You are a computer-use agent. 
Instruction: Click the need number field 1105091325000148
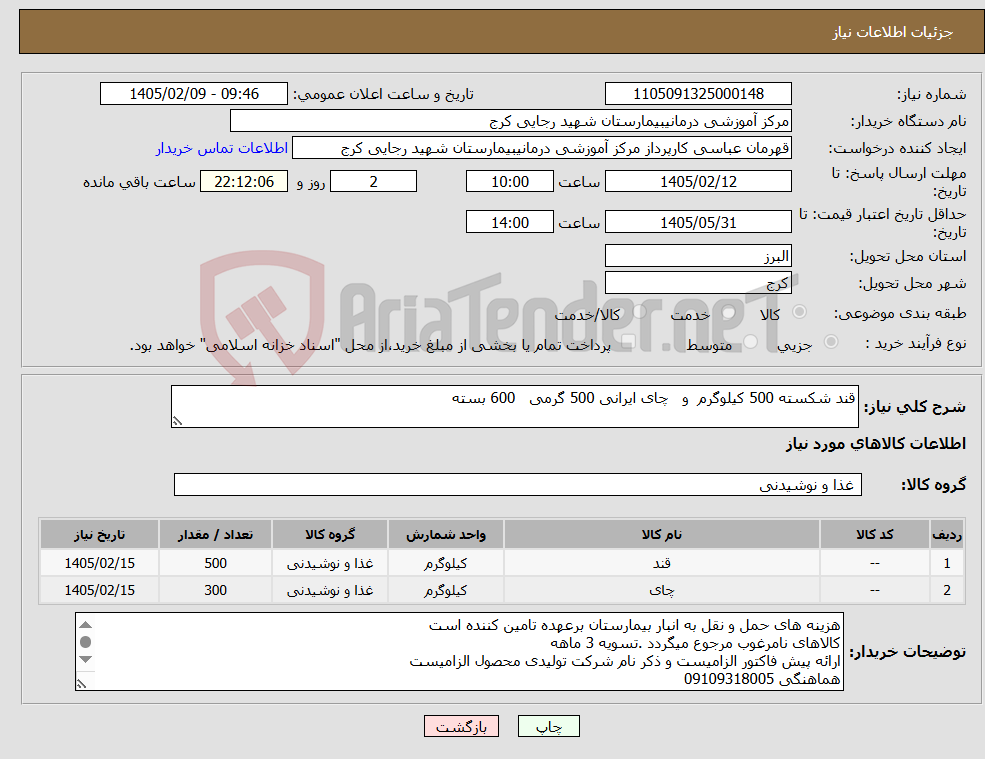698,94
